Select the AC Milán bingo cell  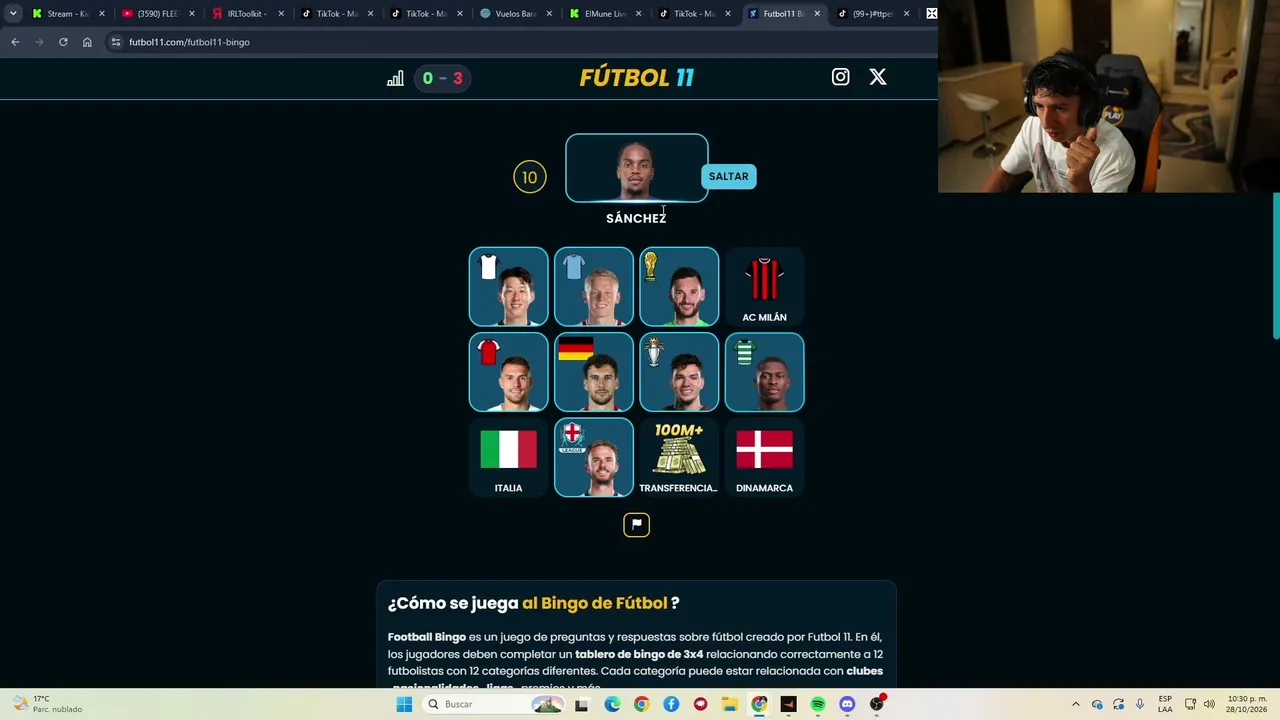[x=764, y=287]
